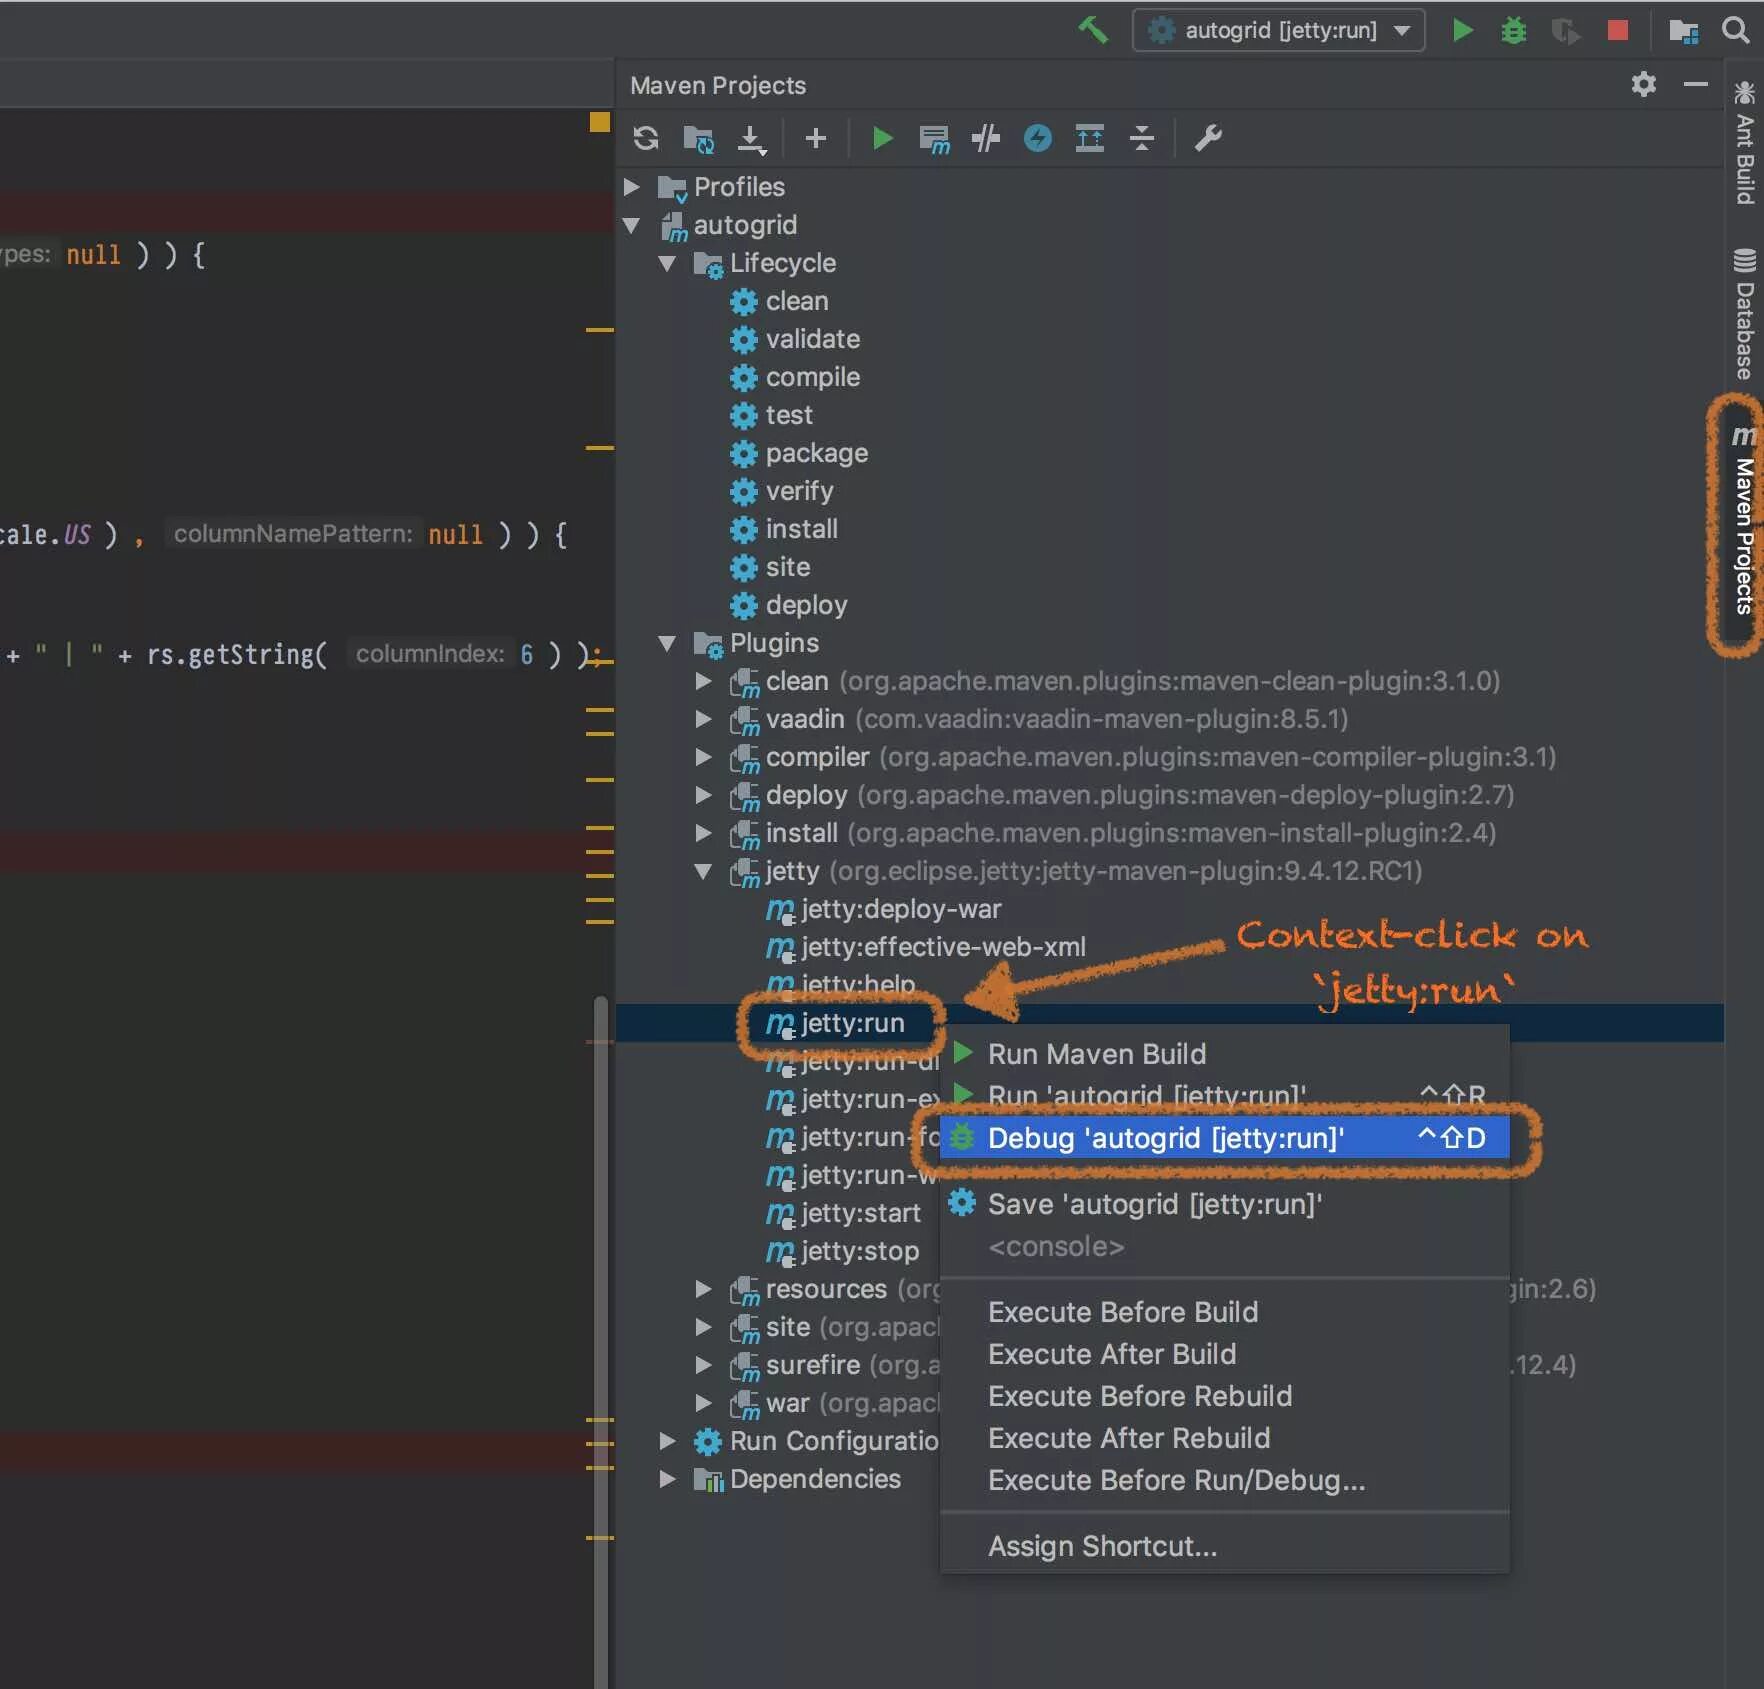Open the autogrid [jetty:run] configuration dropdown

pos(1278,30)
